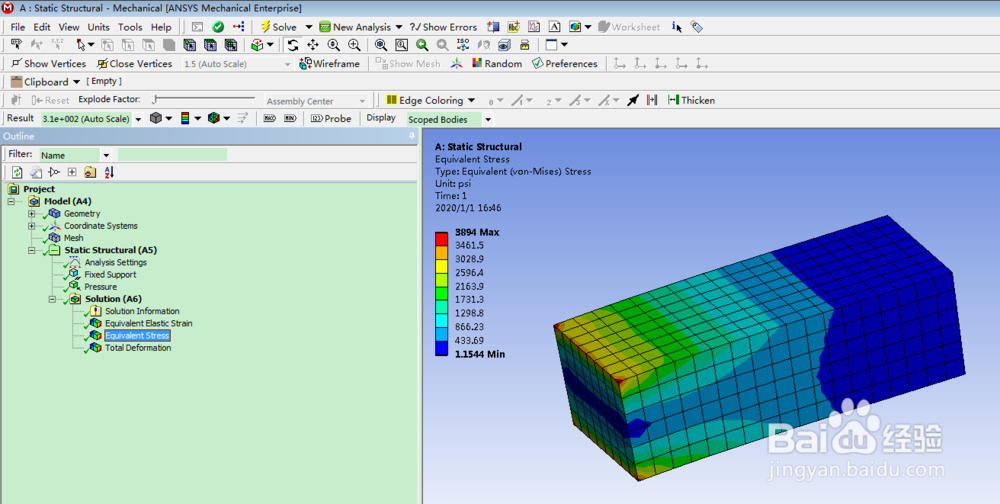1000x504 pixels.
Task: Select the Mesh tree item
Action: 73,238
